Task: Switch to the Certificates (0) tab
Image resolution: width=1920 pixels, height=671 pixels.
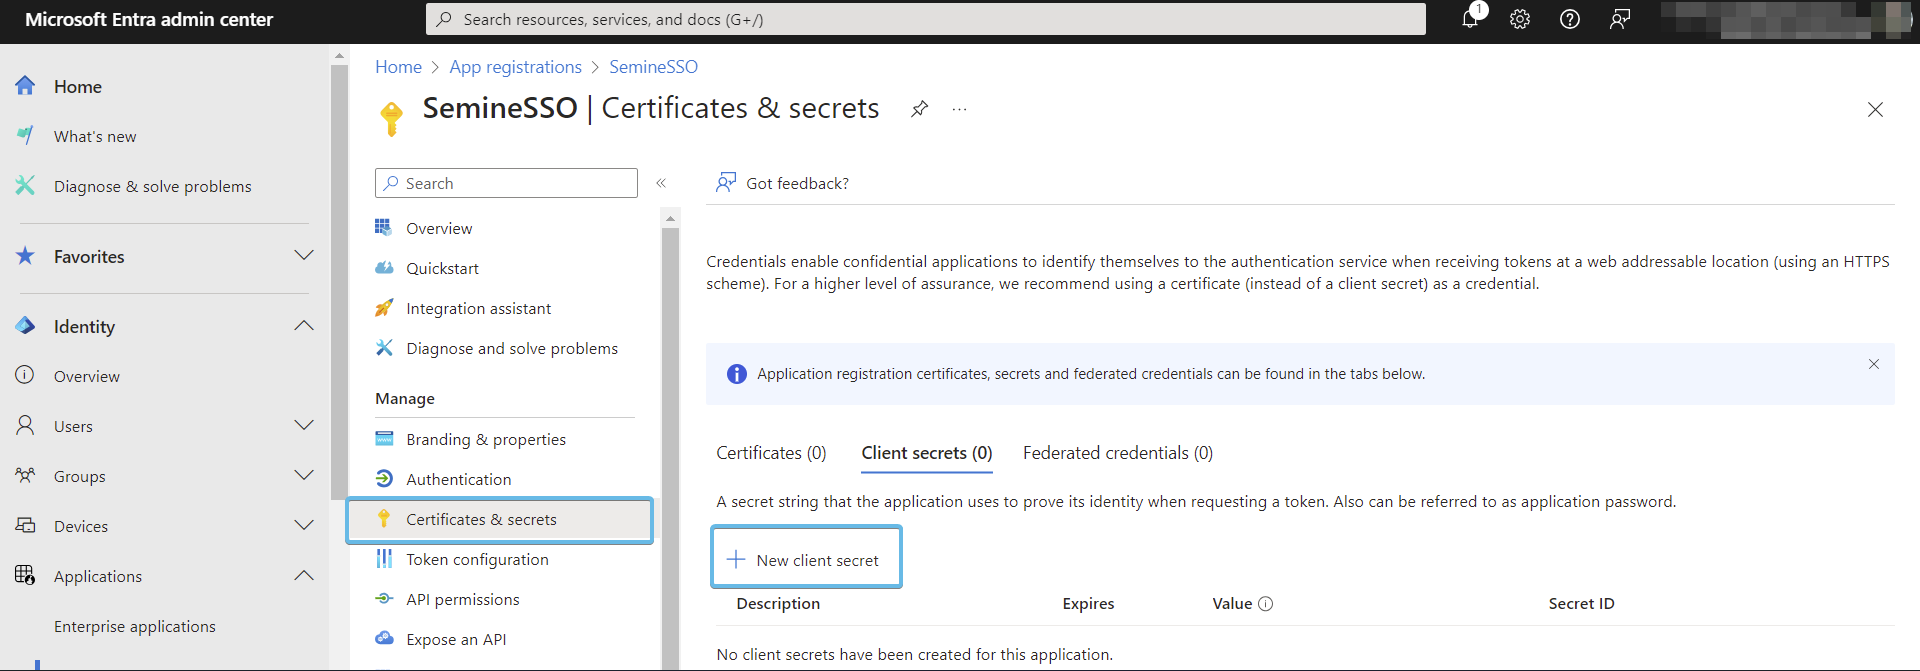Action: click(x=771, y=453)
